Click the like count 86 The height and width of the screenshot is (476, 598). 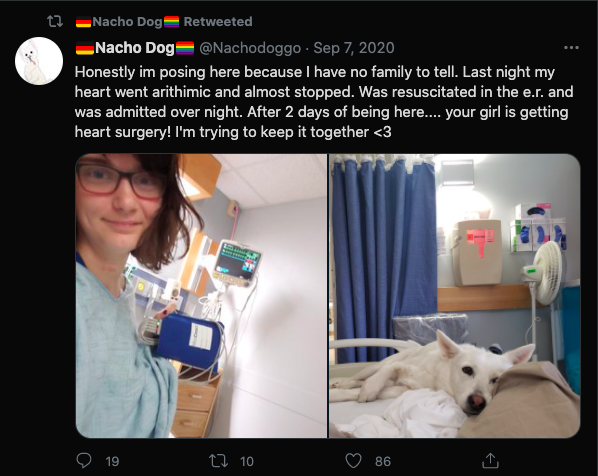pyautogui.click(x=383, y=462)
